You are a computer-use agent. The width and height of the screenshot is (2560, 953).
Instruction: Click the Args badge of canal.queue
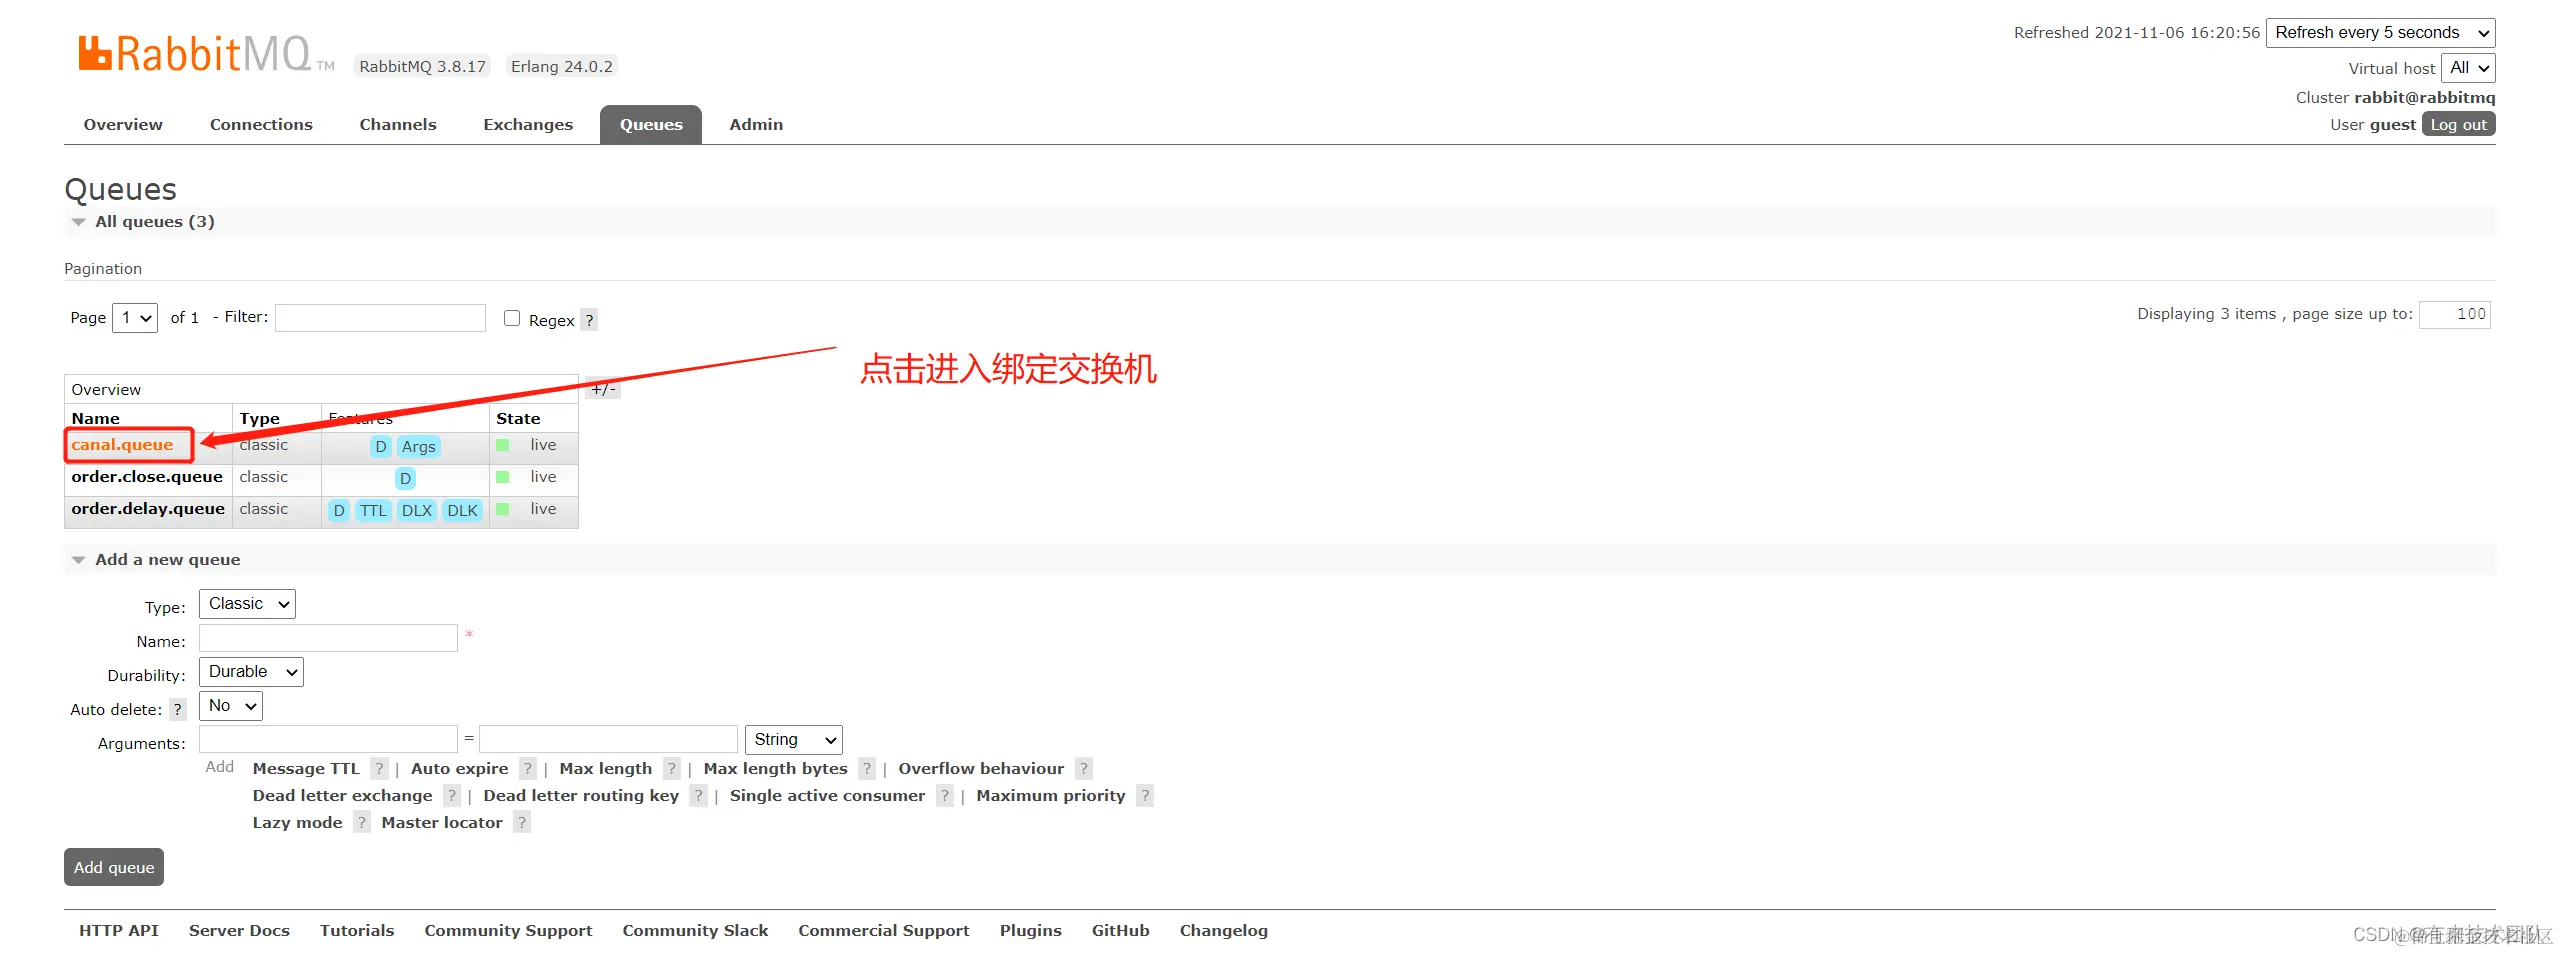[x=418, y=446]
